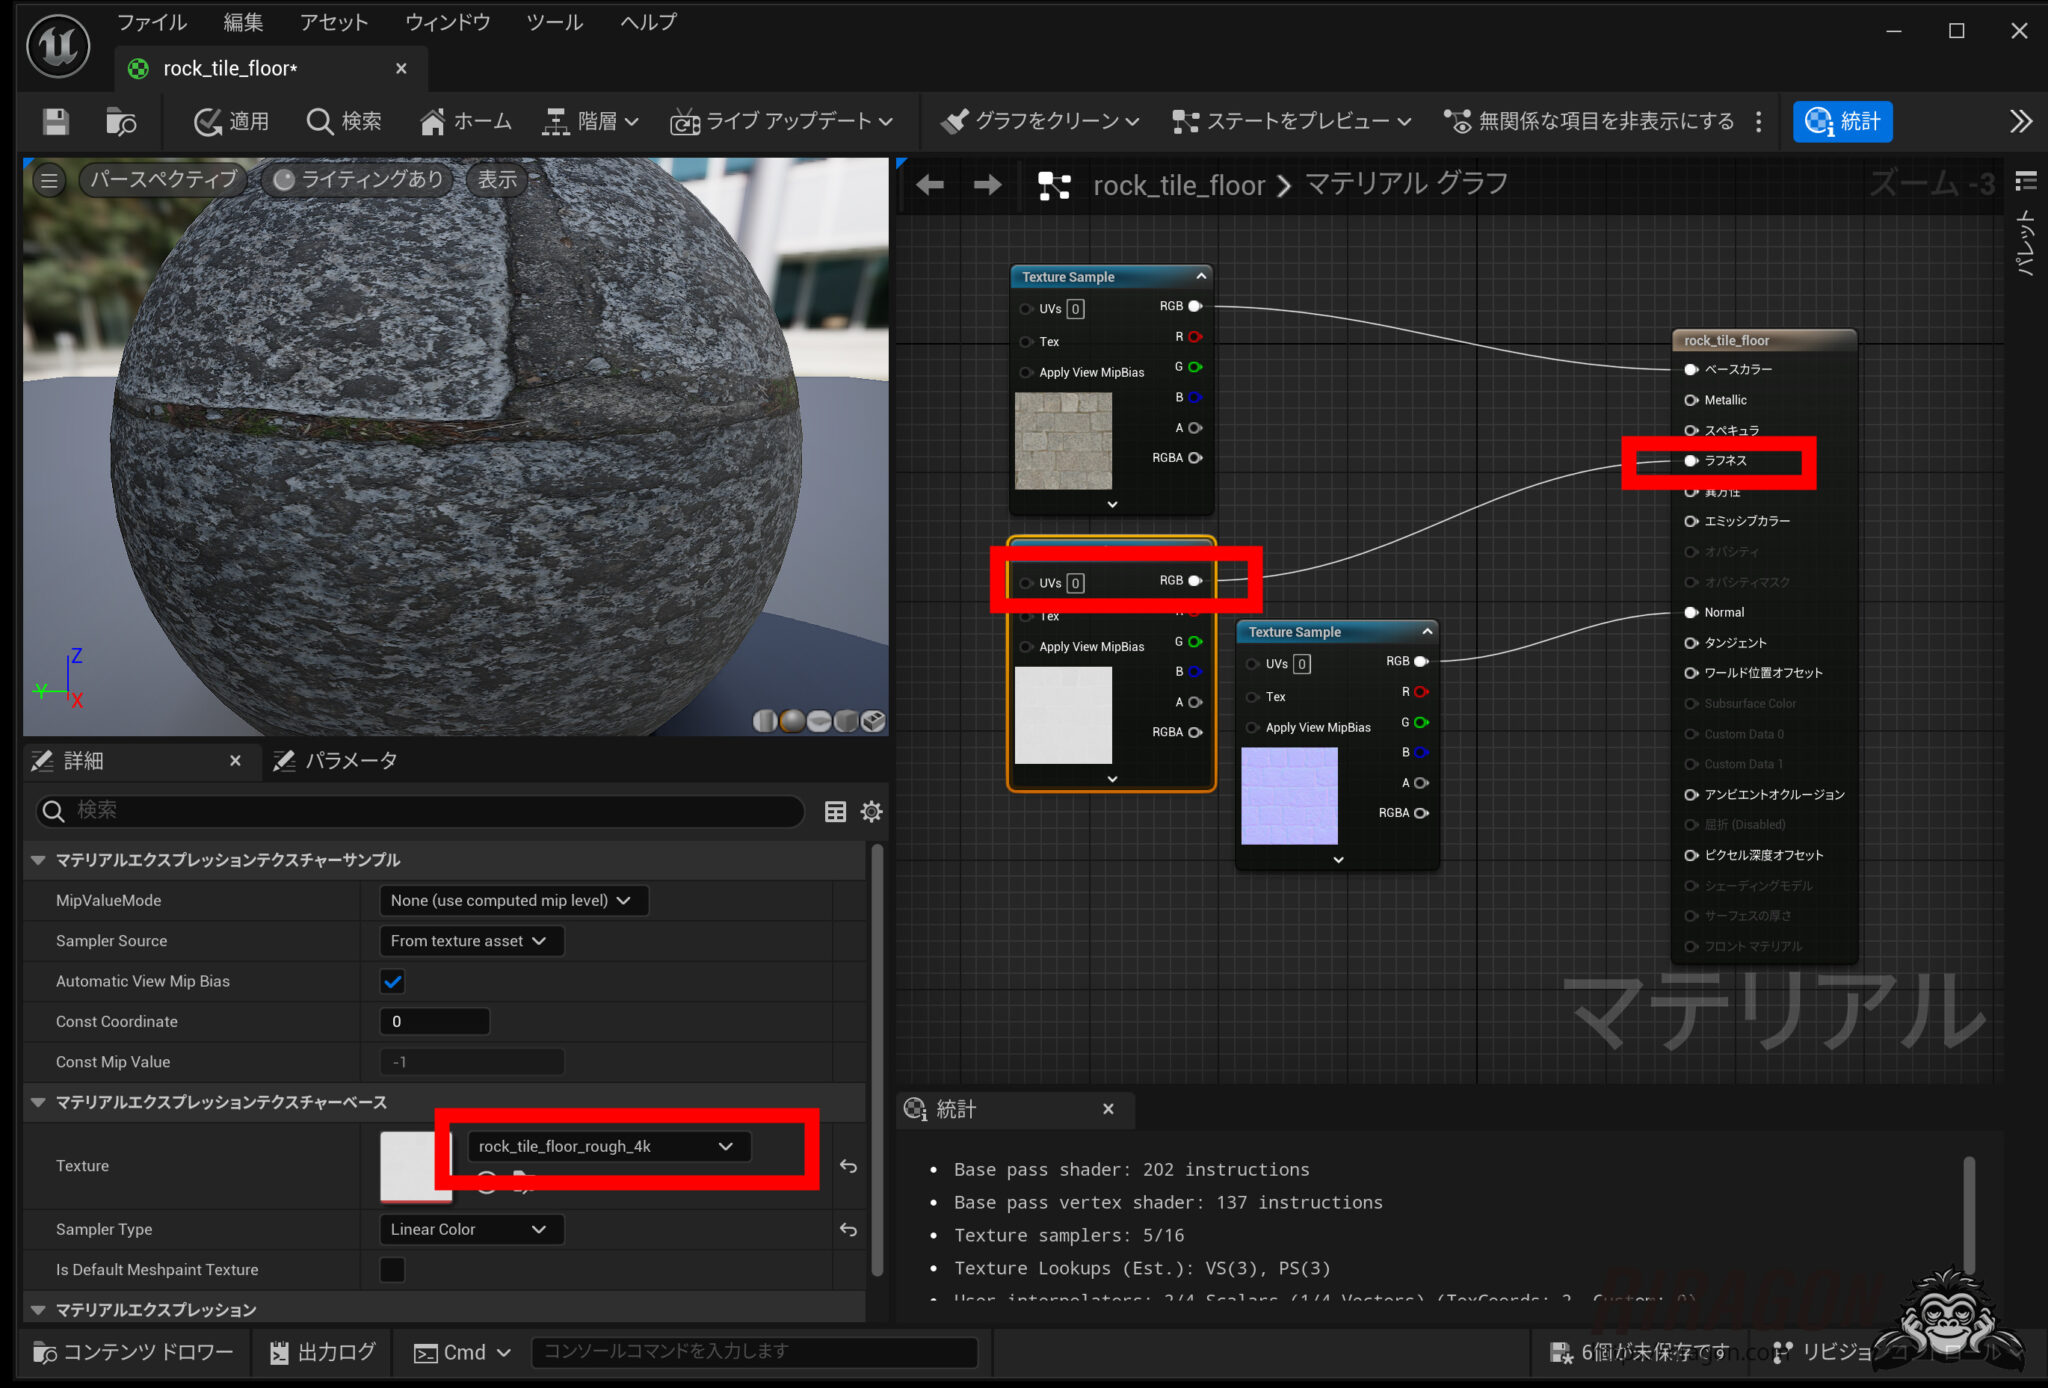Save the rock_tile_floor material asset
Image resolution: width=2048 pixels, height=1388 pixels.
pos(55,121)
